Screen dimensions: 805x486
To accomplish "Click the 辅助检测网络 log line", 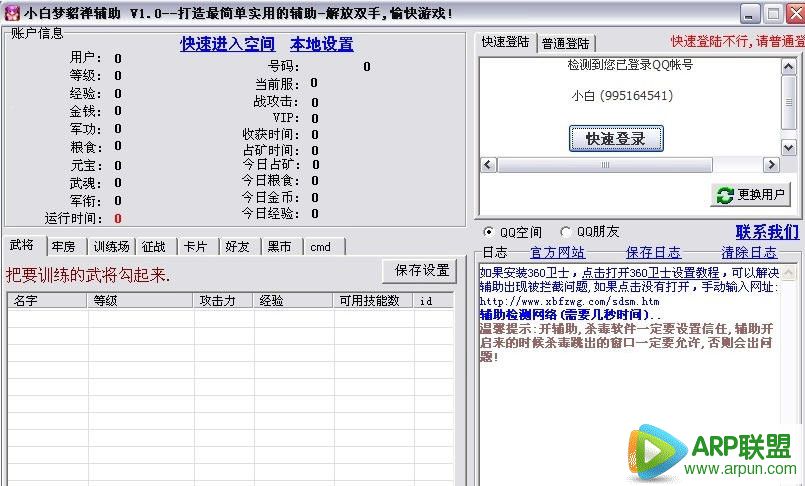I will [569, 315].
